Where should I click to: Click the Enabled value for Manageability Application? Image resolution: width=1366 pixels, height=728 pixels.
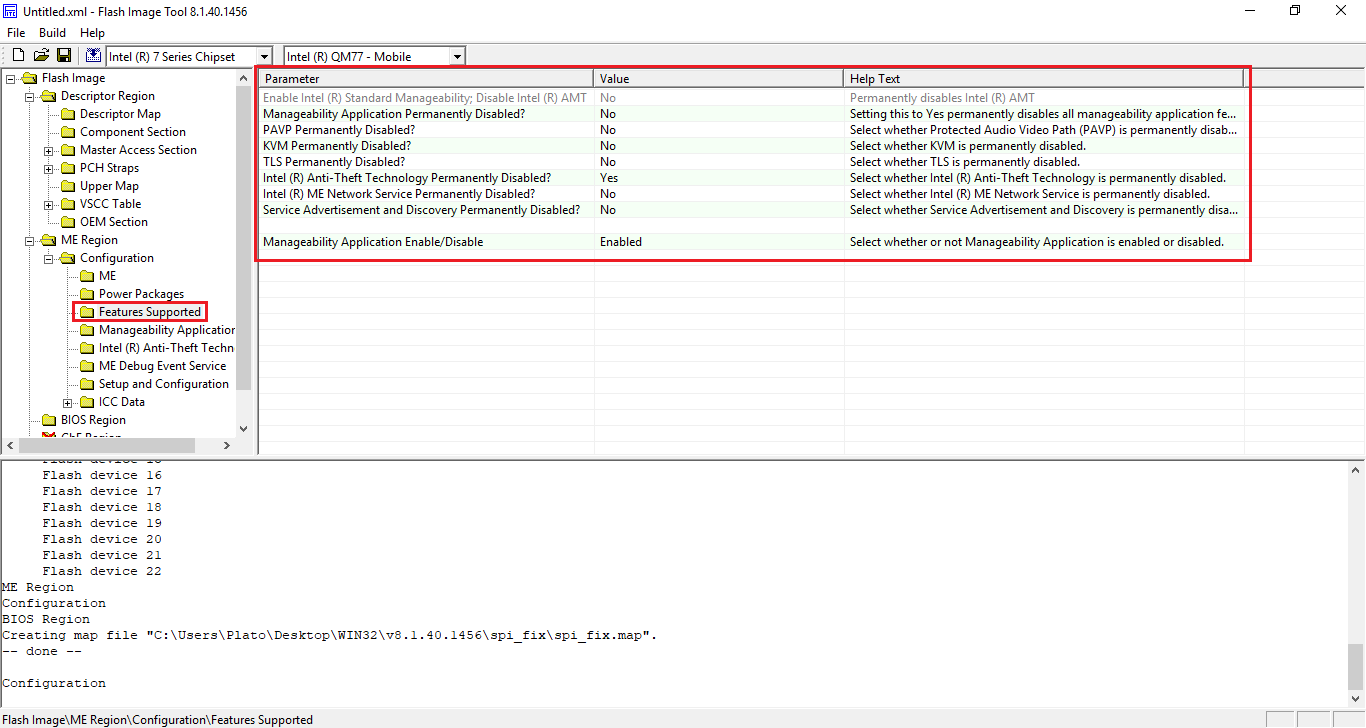click(621, 242)
